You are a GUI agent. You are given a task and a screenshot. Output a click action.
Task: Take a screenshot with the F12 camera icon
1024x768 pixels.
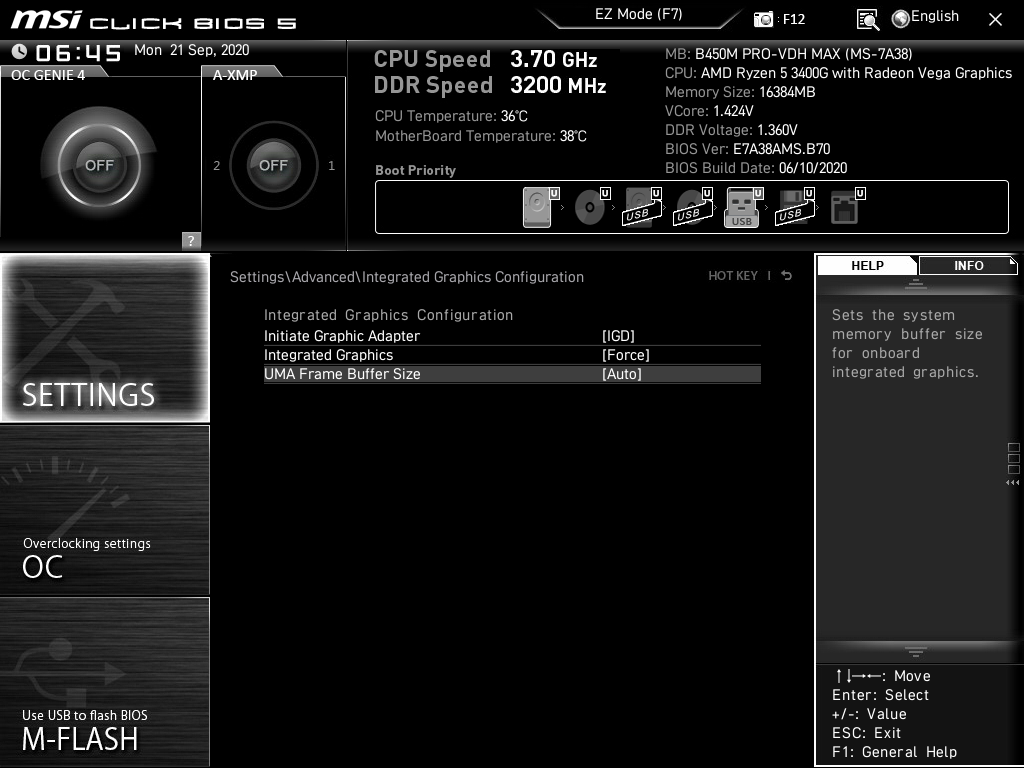coord(763,19)
